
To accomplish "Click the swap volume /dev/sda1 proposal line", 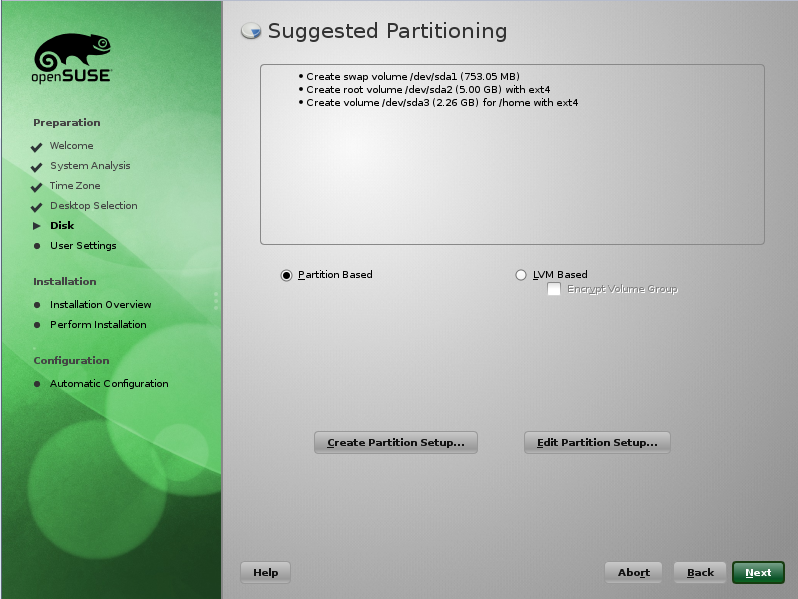I will click(x=413, y=76).
